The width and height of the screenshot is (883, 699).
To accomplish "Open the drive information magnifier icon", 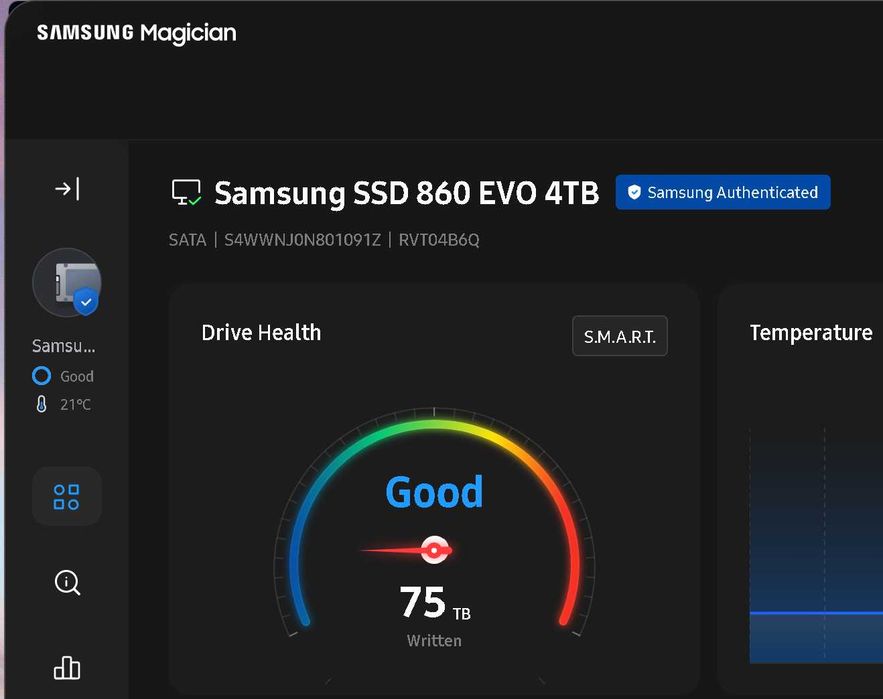I will pyautogui.click(x=67, y=582).
